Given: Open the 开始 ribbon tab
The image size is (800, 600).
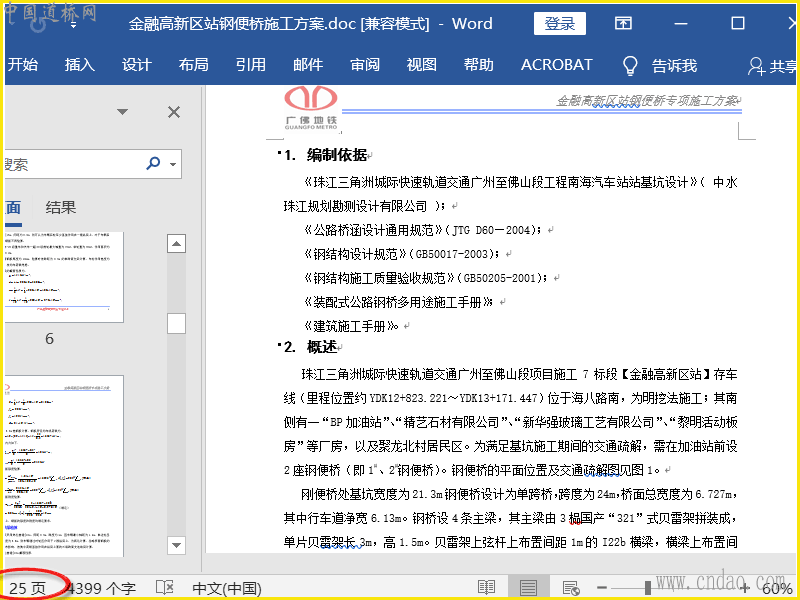Looking at the screenshot, I should [x=22, y=65].
